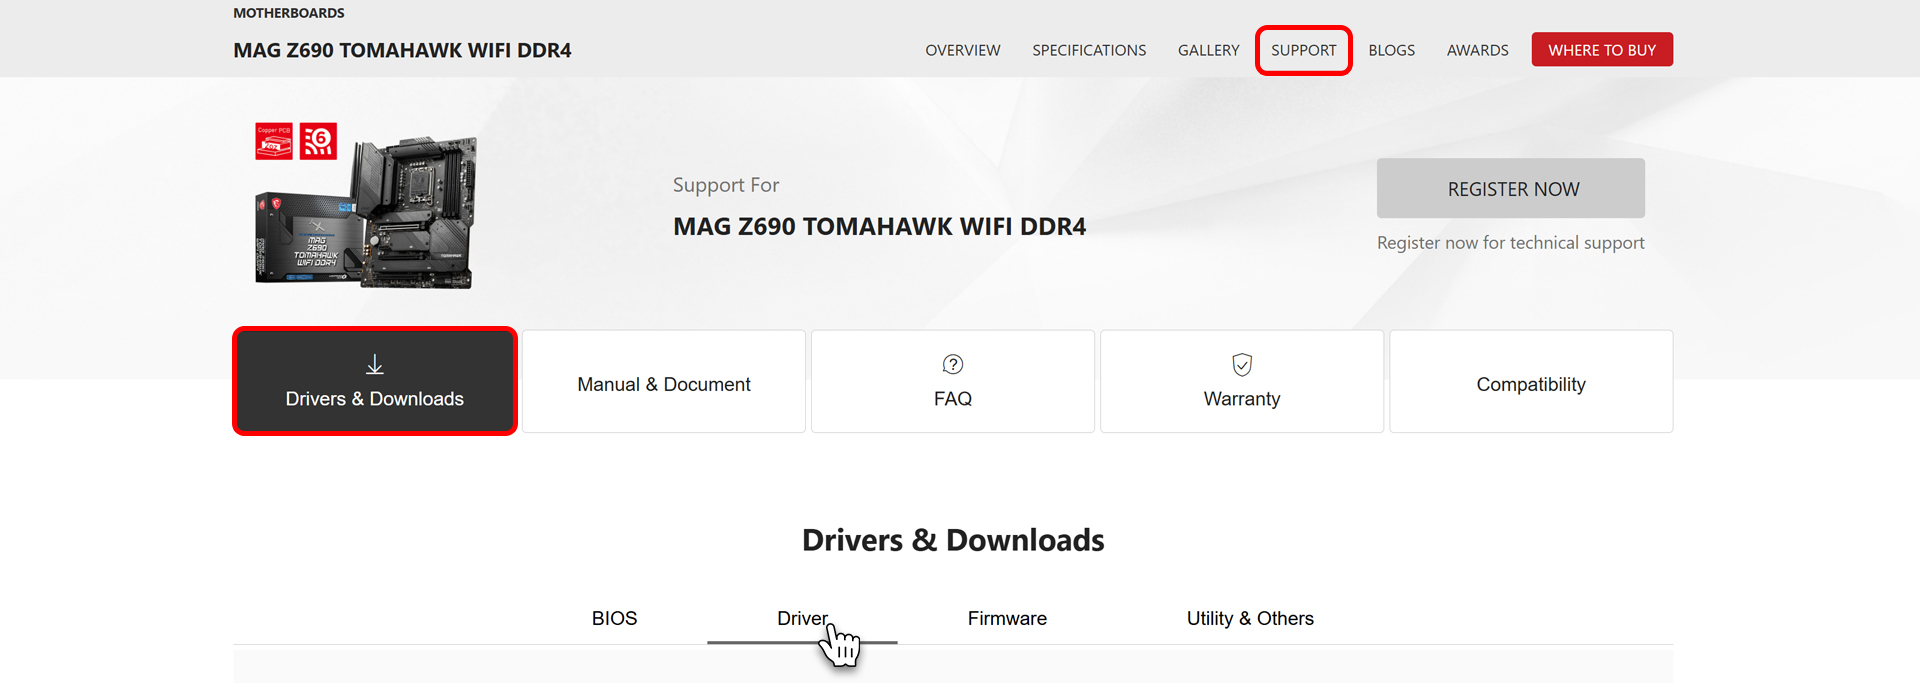The image size is (1920, 683).
Task: Click the red Copper PCB badge icon
Action: (274, 142)
